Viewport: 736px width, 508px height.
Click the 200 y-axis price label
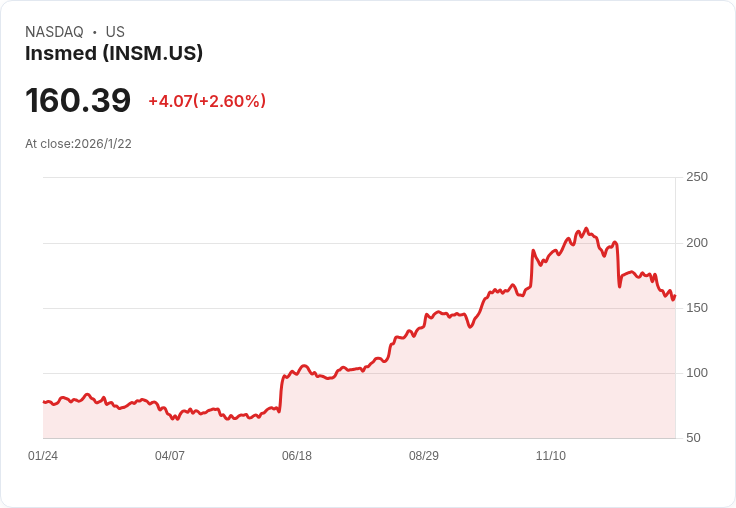coord(697,243)
